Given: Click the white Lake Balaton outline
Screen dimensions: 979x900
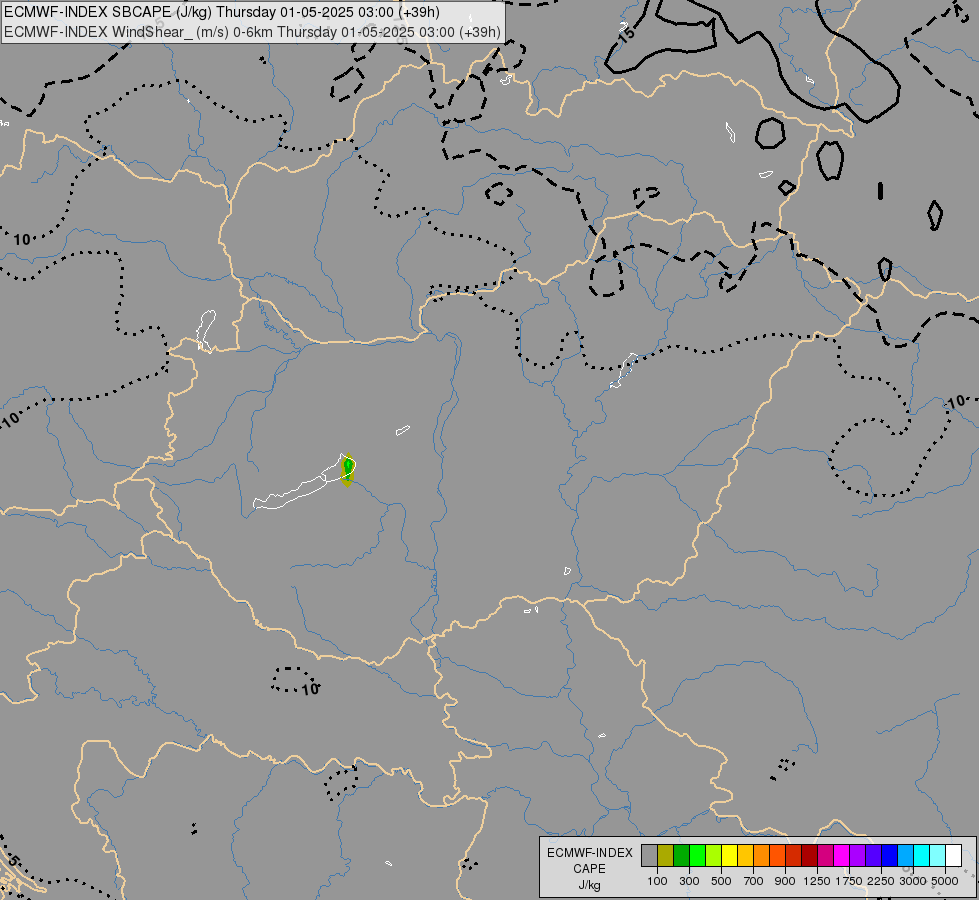Looking at the screenshot, I should [x=303, y=484].
